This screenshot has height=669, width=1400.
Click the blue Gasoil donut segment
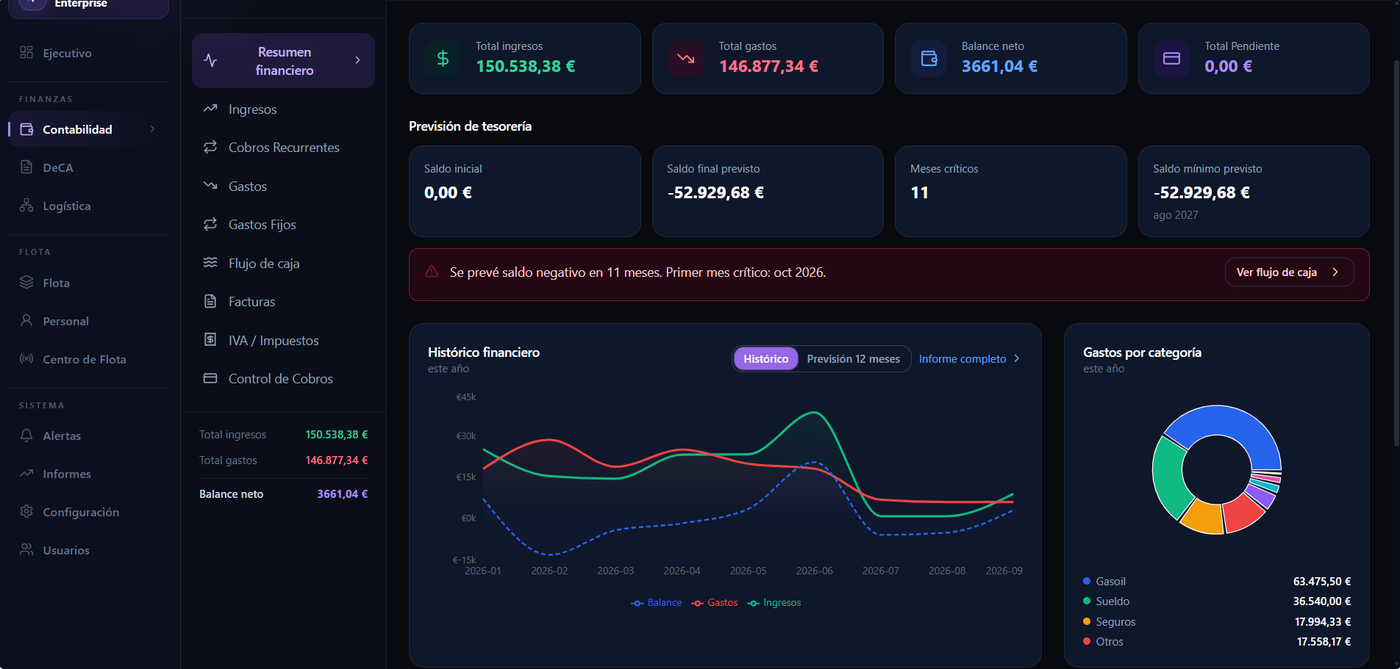click(x=1230, y=427)
